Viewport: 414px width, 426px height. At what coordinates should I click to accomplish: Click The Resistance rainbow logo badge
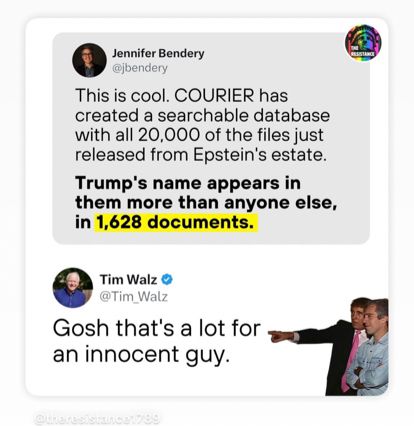click(363, 44)
